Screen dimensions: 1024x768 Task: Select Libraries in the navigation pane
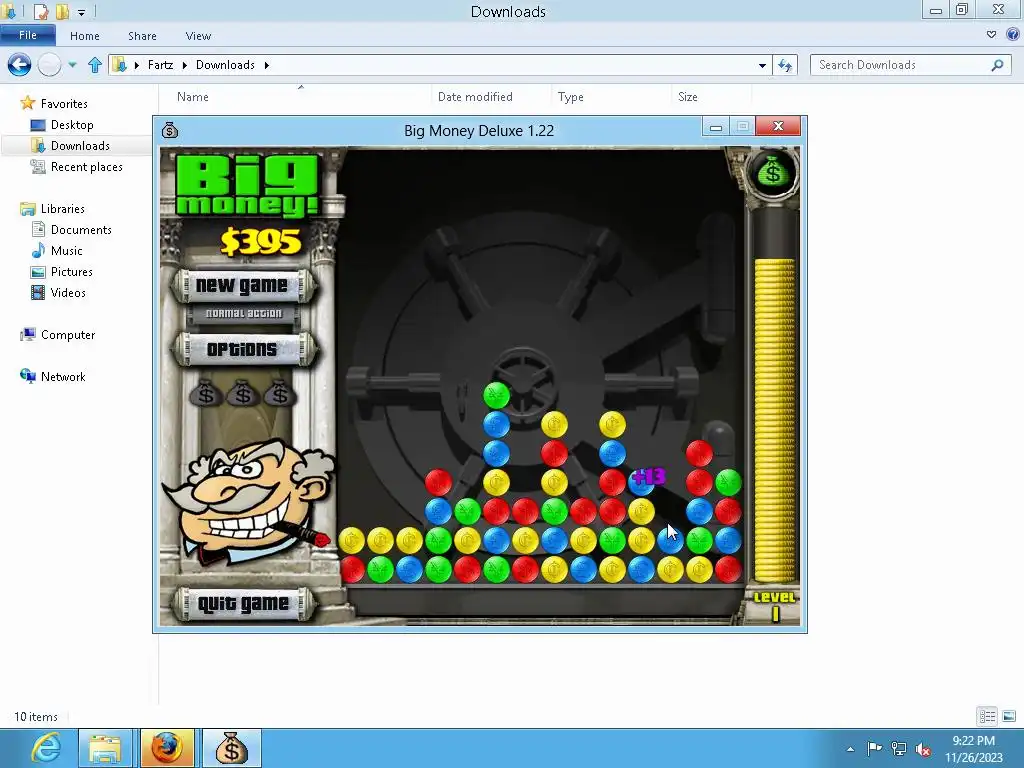click(x=62, y=209)
